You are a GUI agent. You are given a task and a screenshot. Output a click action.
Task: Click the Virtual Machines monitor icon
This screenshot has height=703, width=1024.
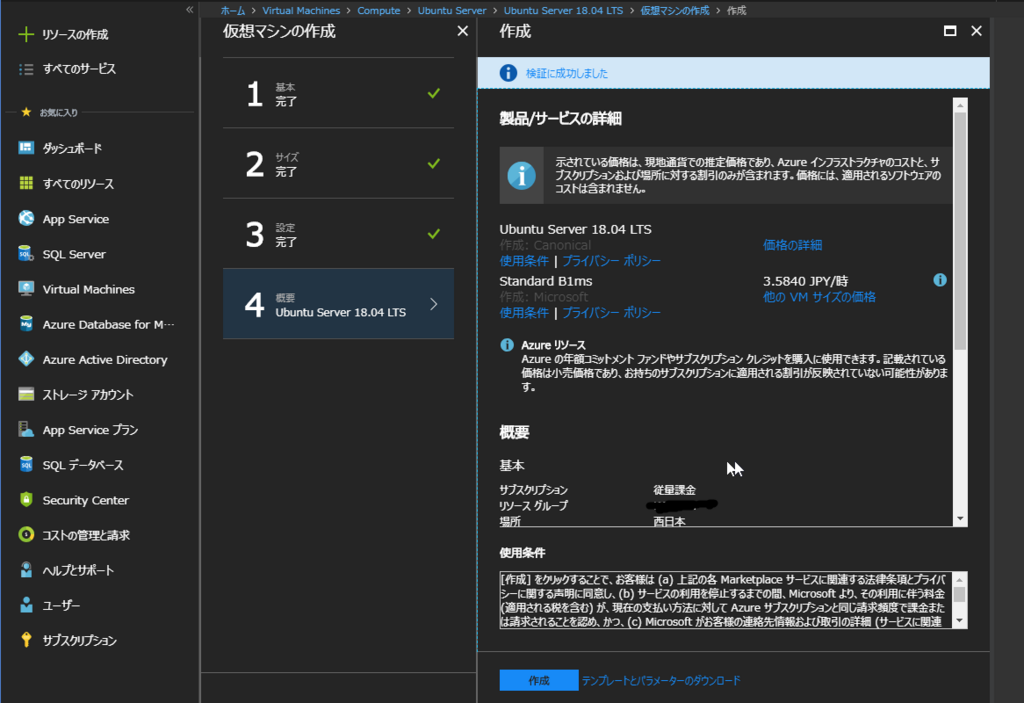click(x=25, y=289)
